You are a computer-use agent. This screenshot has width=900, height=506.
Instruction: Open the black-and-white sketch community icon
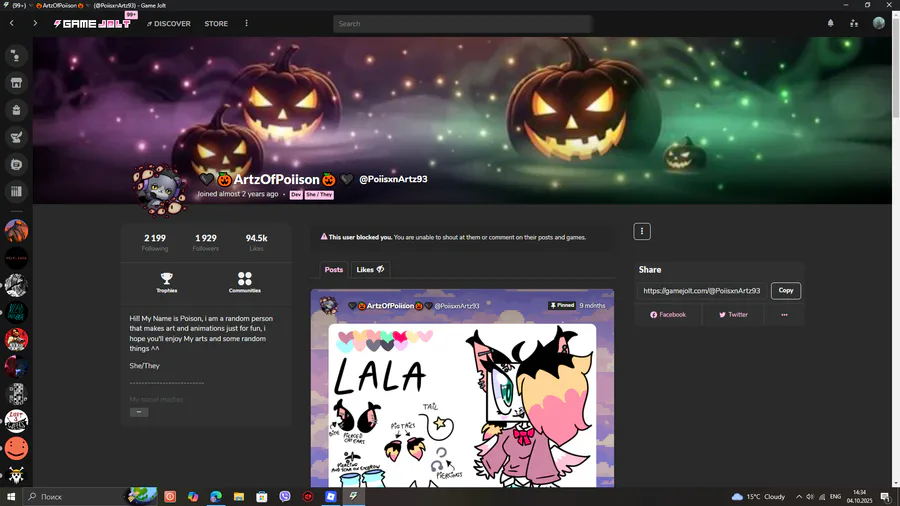(x=16, y=285)
